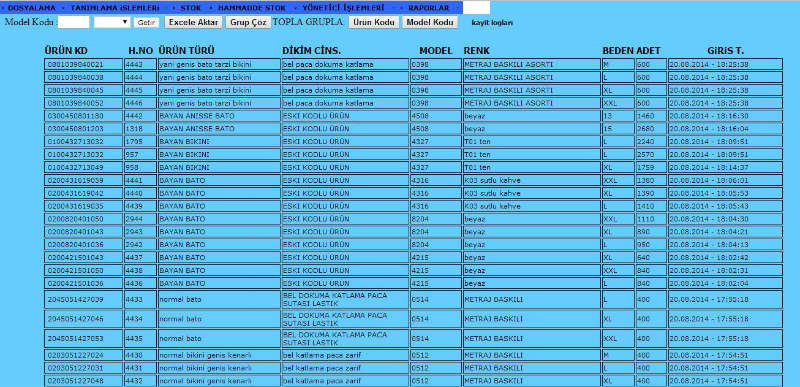Click the H.NO column header
This screenshot has width=800, height=387.
pyautogui.click(x=141, y=51)
